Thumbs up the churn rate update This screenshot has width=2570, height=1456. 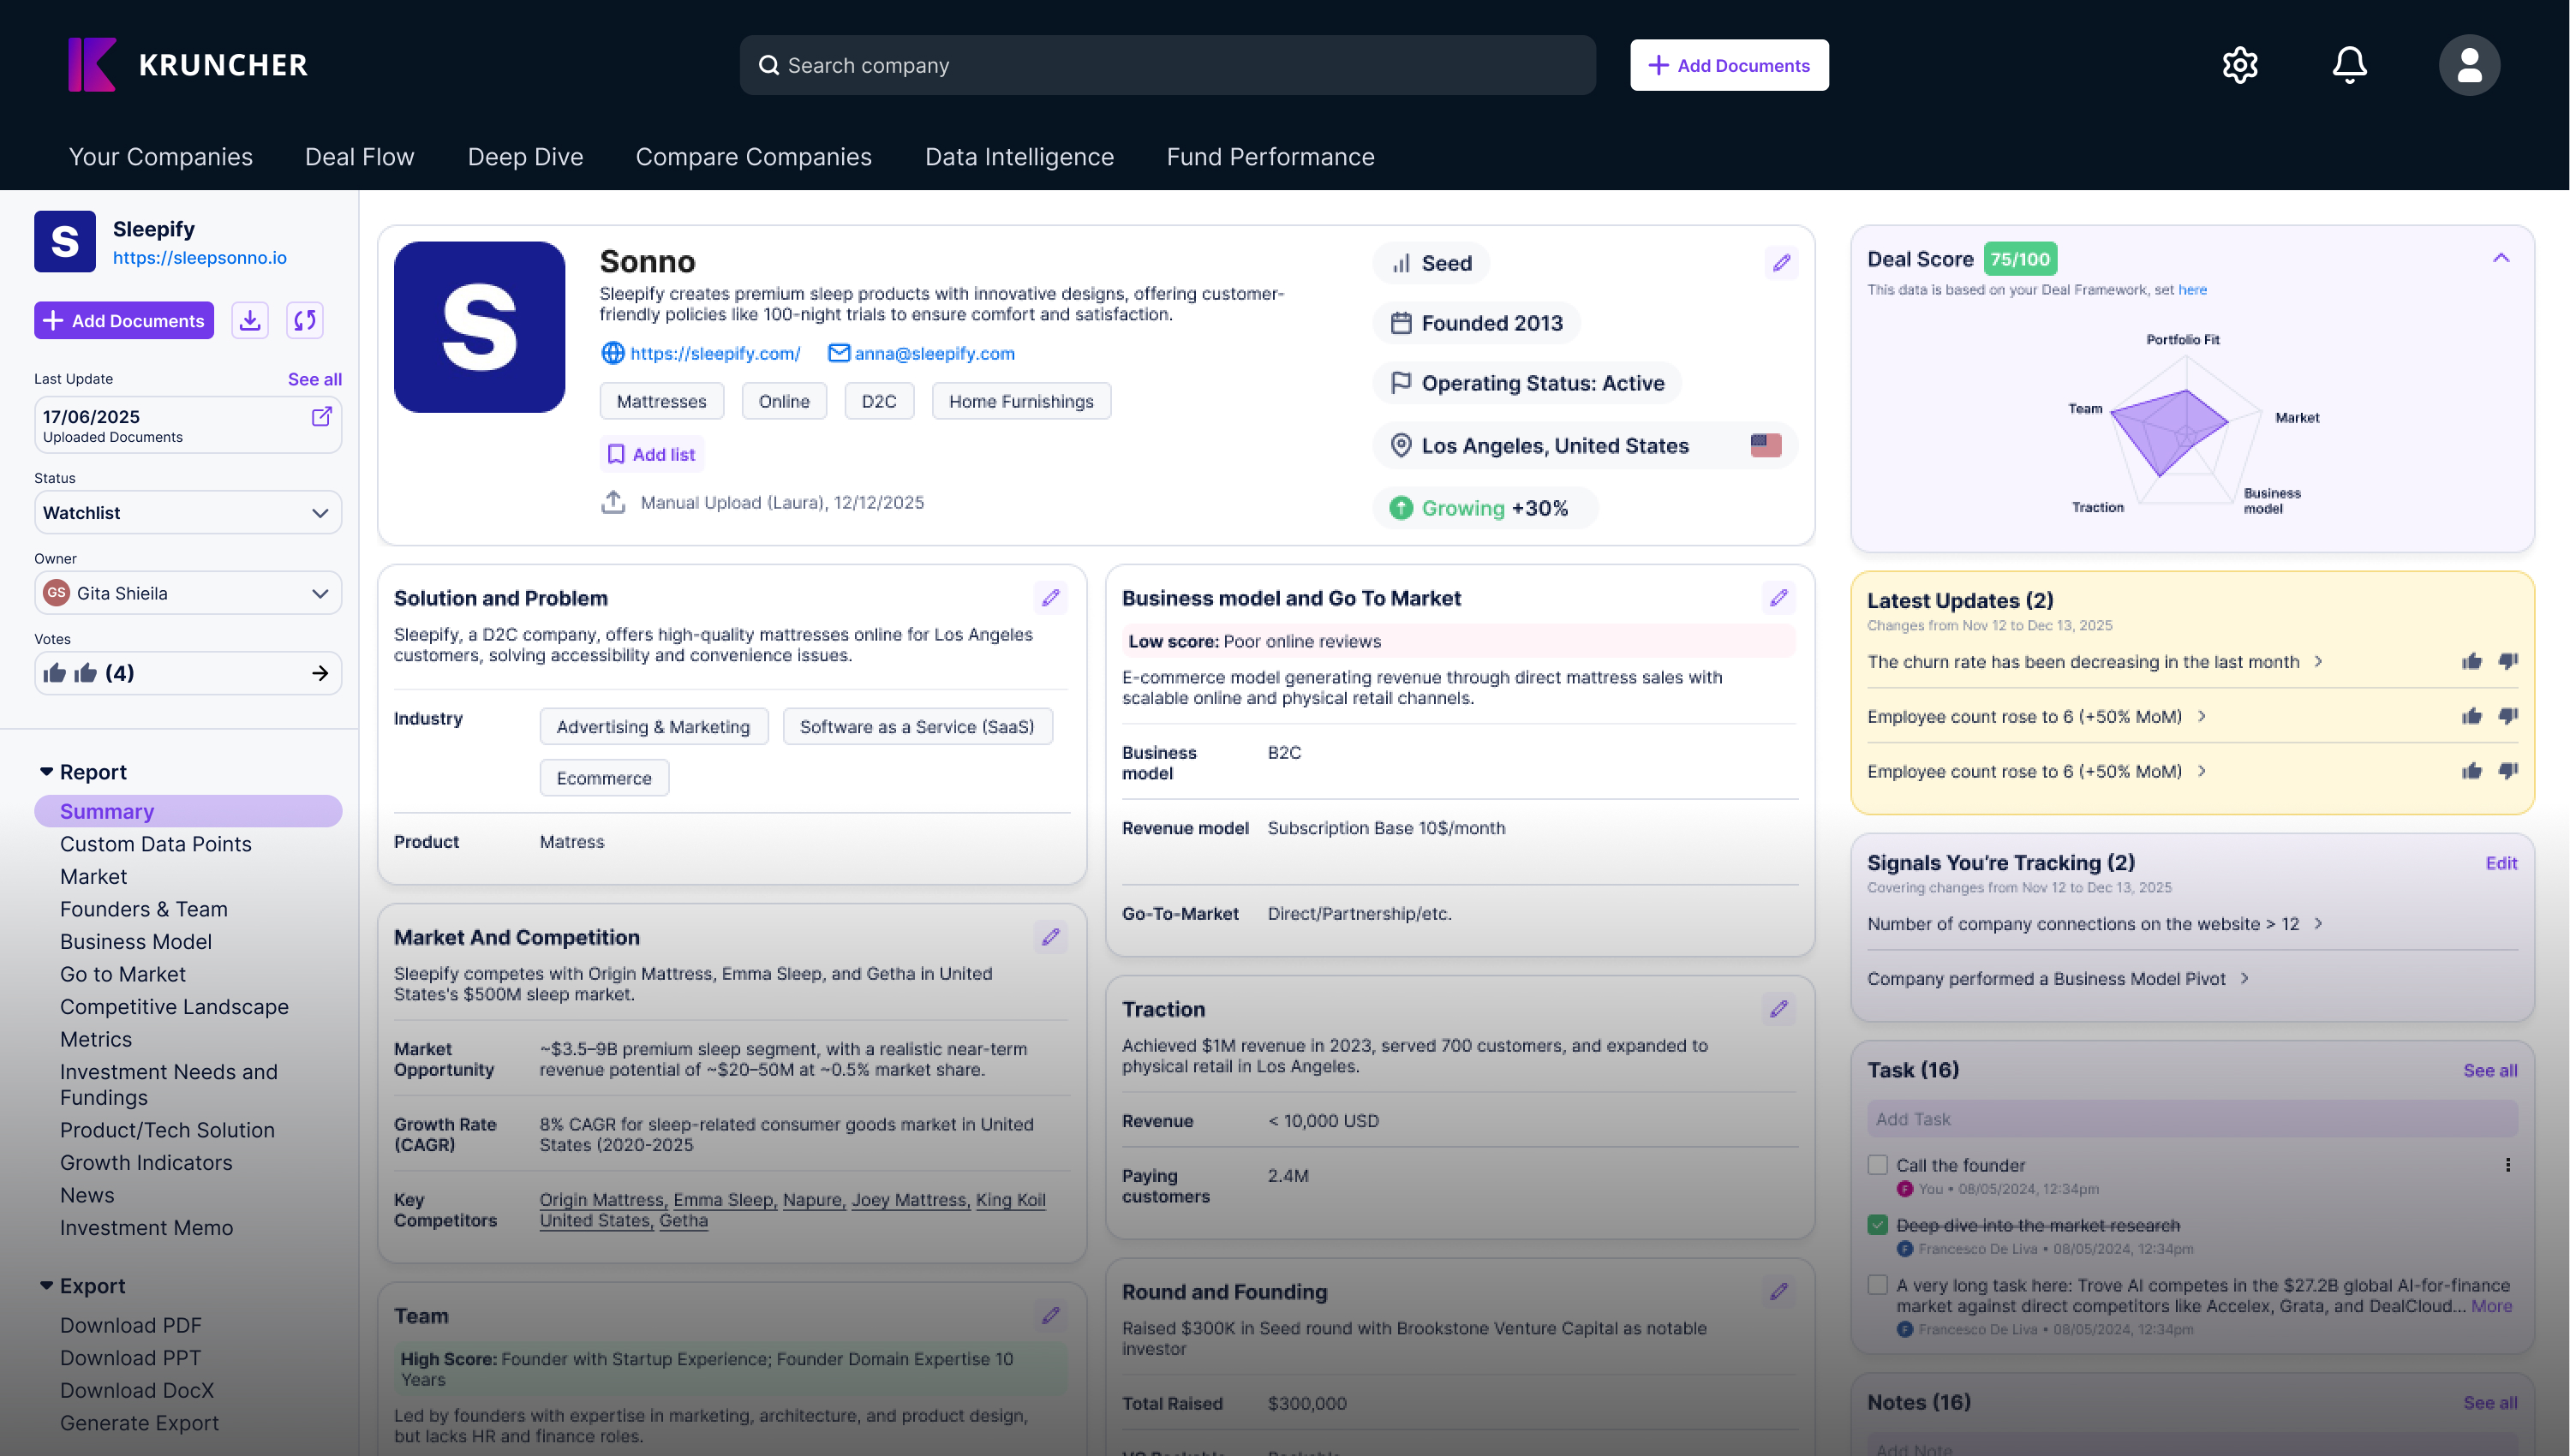click(x=2471, y=661)
